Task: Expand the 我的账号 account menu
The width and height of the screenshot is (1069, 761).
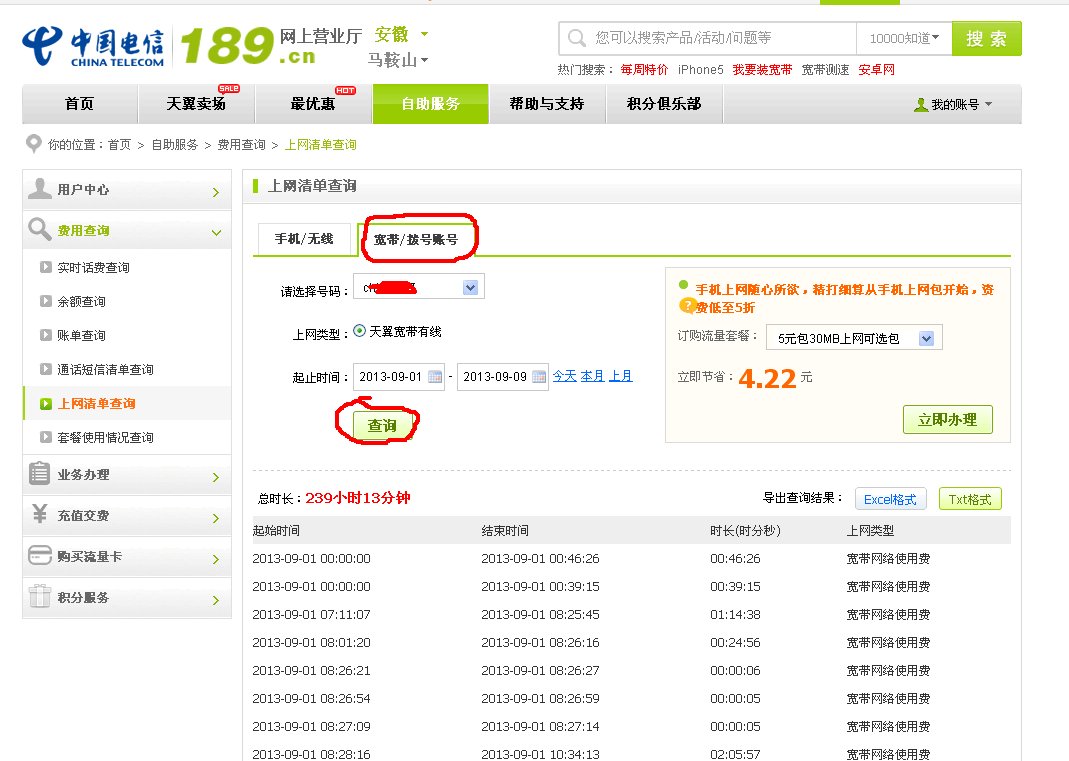Action: (953, 104)
